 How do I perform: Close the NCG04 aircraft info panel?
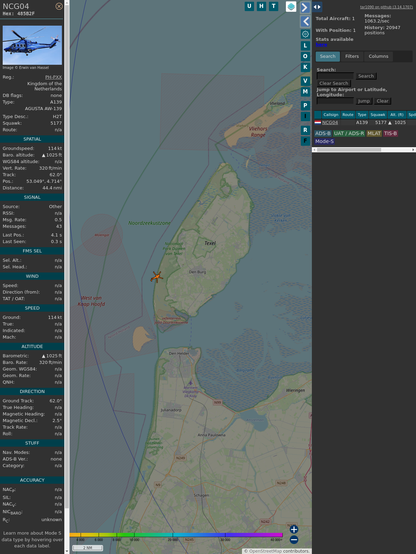(x=59, y=6)
